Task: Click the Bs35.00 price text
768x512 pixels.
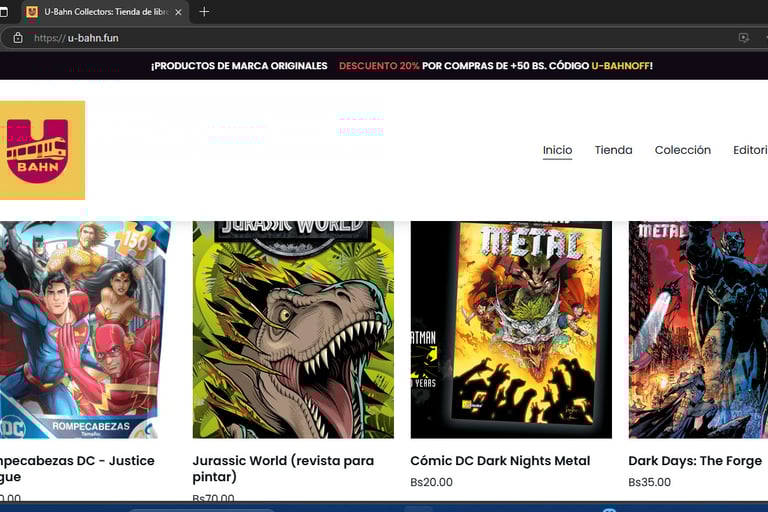Action: [649, 482]
